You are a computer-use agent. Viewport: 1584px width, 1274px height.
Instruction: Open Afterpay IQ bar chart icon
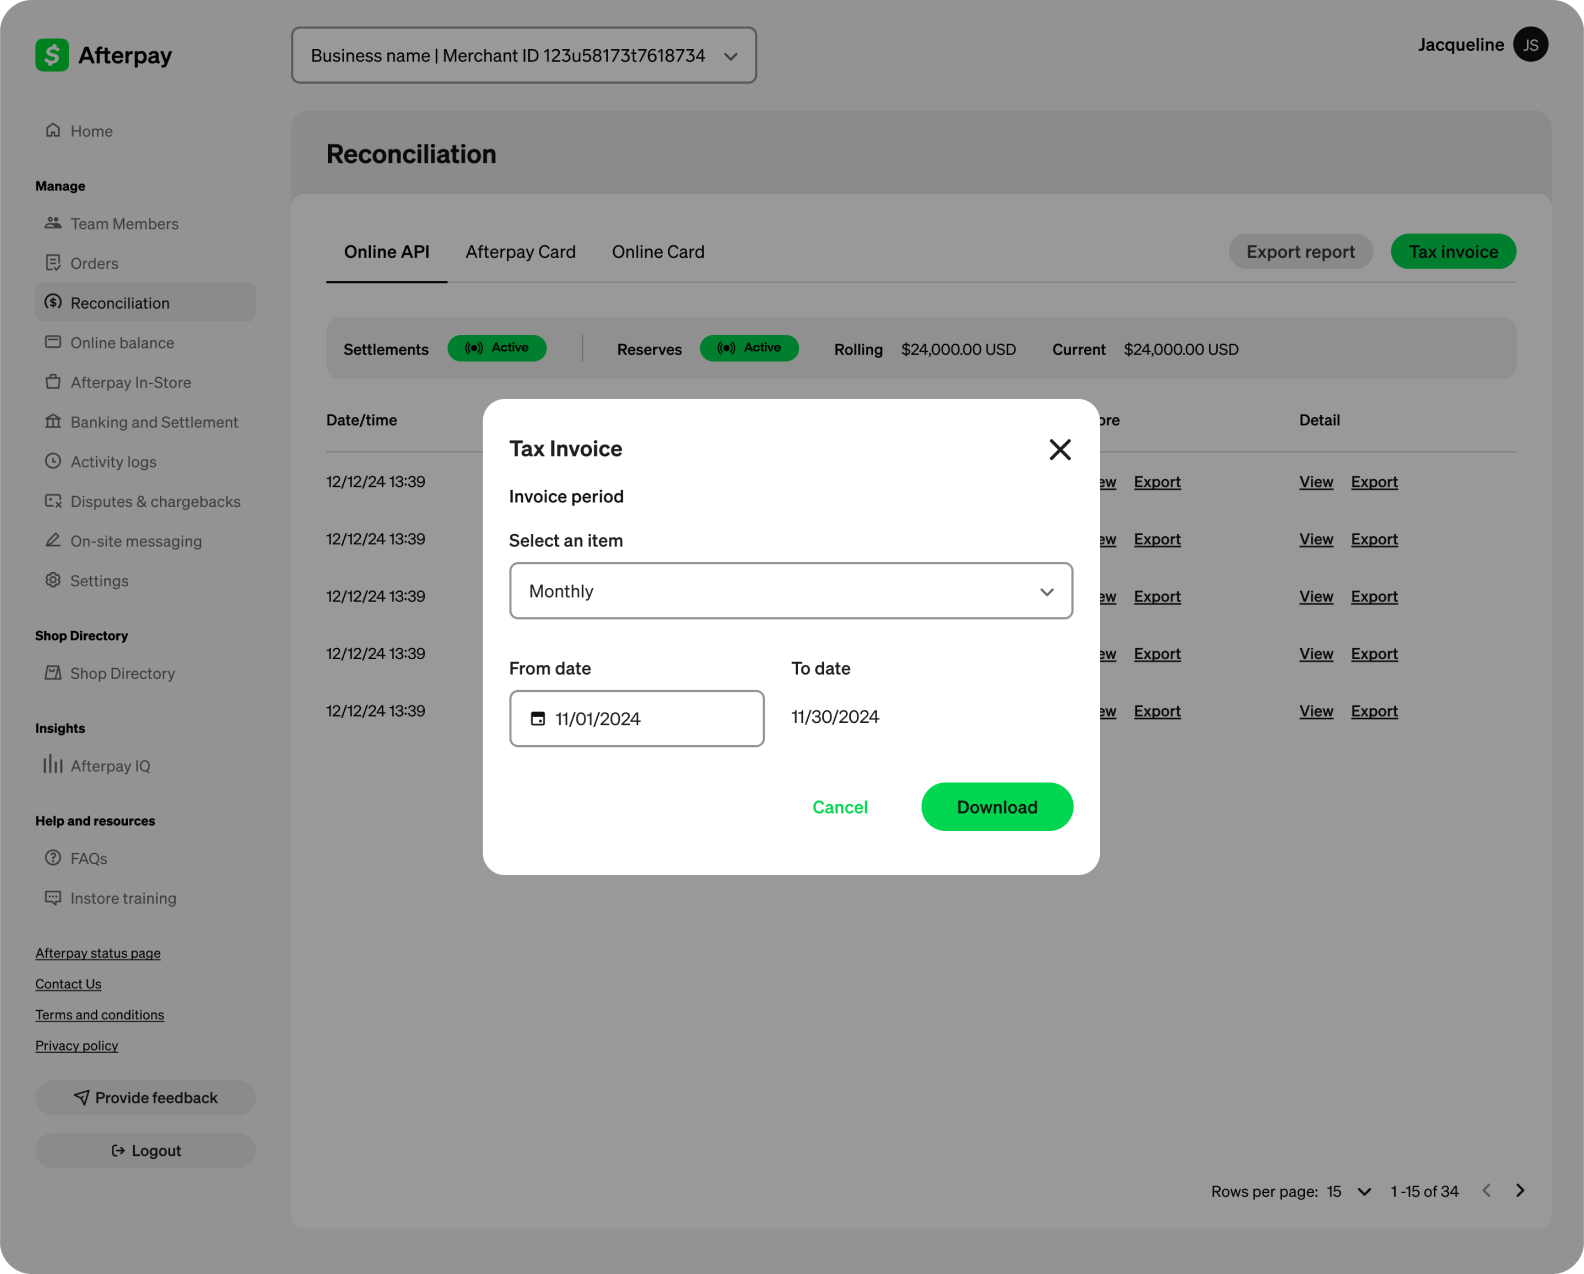[x=53, y=765]
